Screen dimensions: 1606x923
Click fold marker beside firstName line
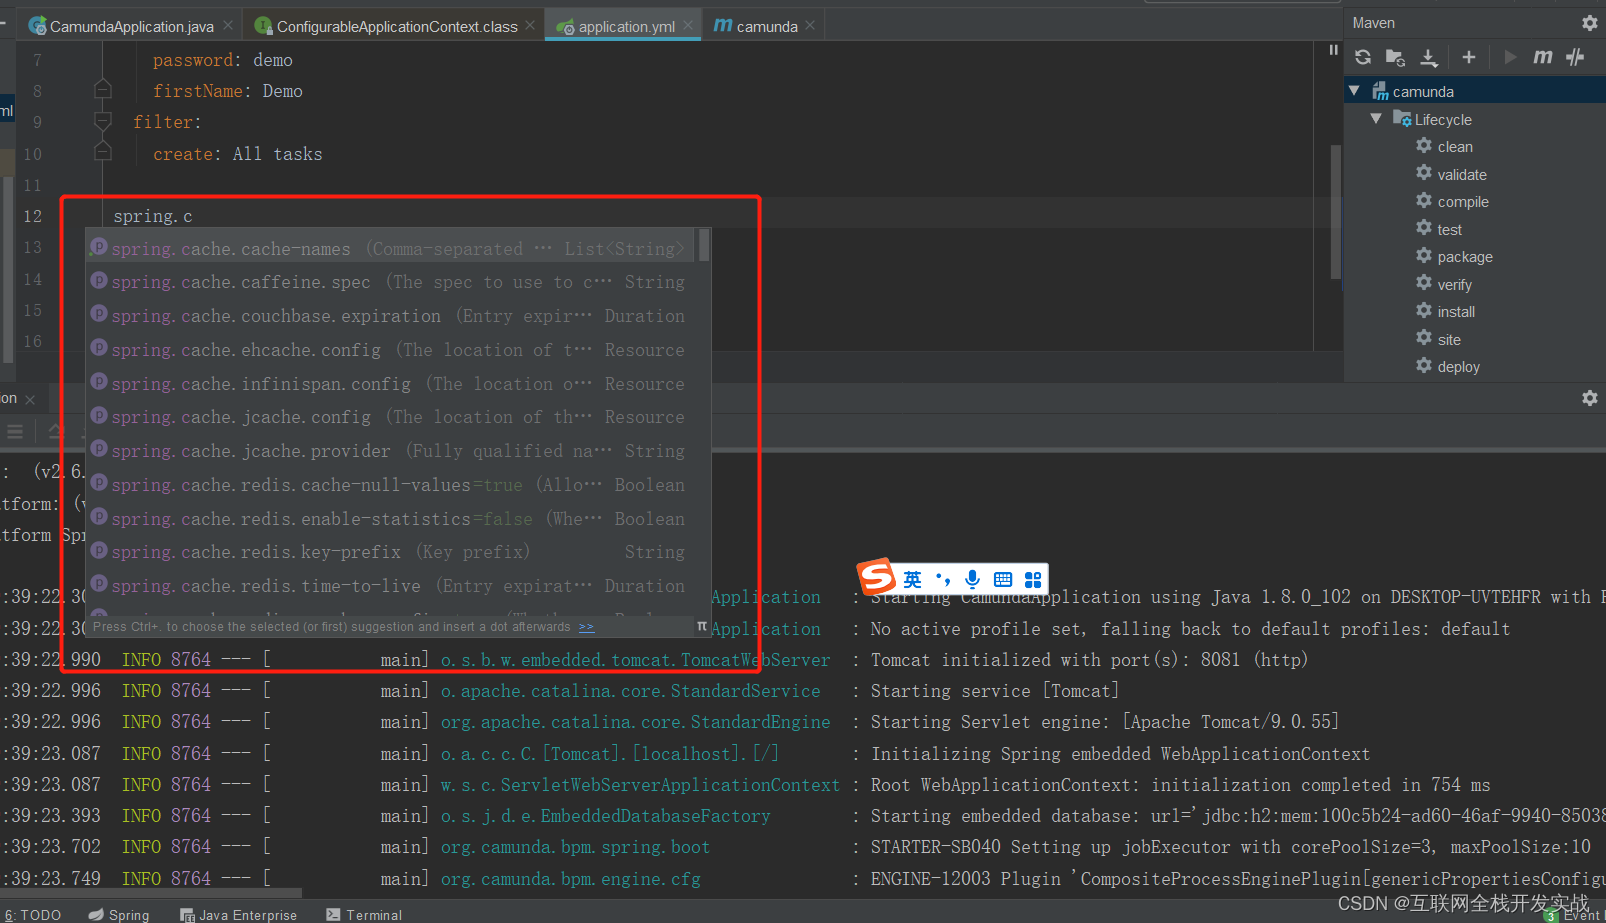click(x=102, y=90)
